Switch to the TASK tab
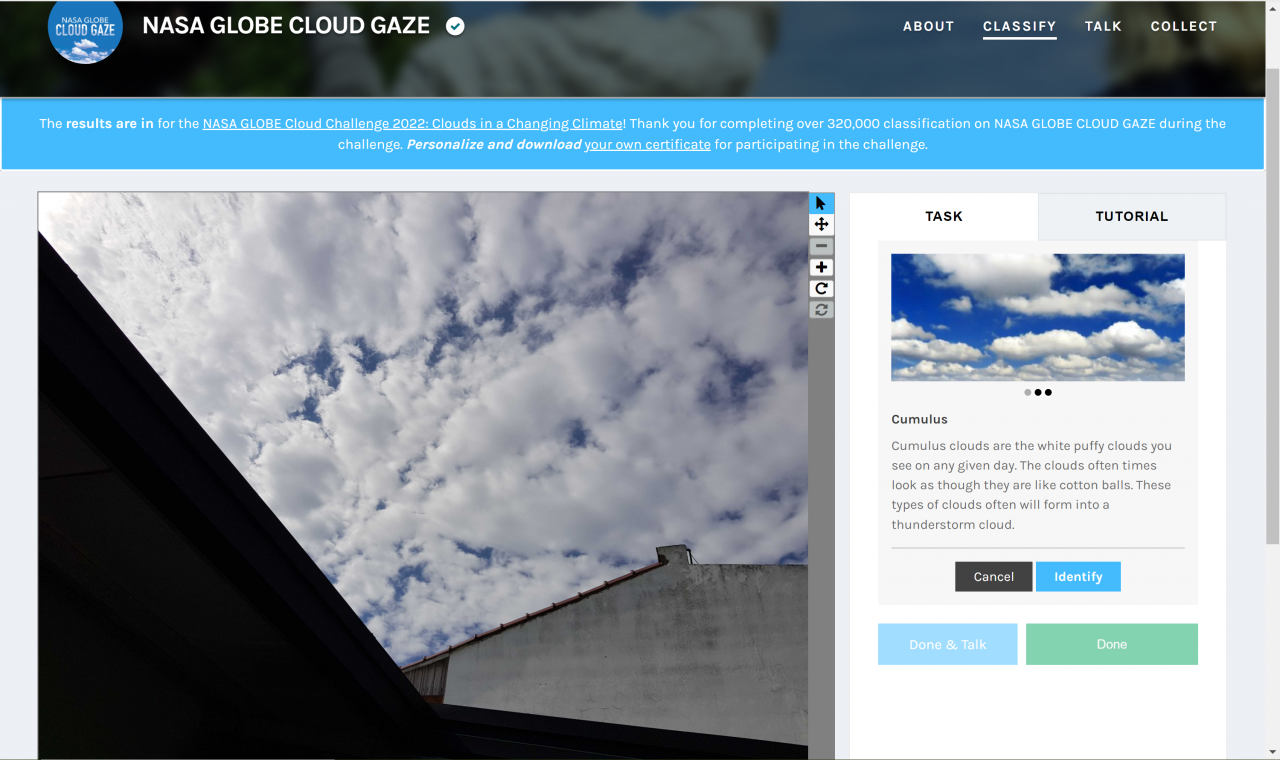1280x760 pixels. (x=944, y=216)
